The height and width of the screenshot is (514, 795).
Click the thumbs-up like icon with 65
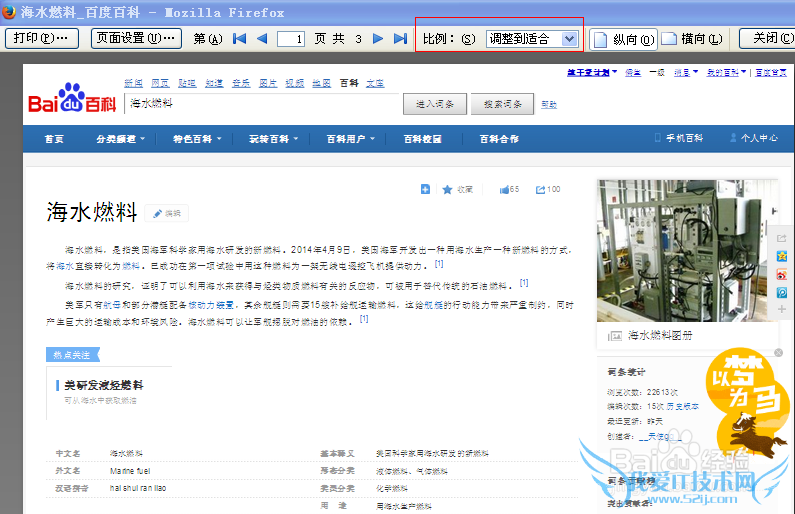tap(504, 189)
